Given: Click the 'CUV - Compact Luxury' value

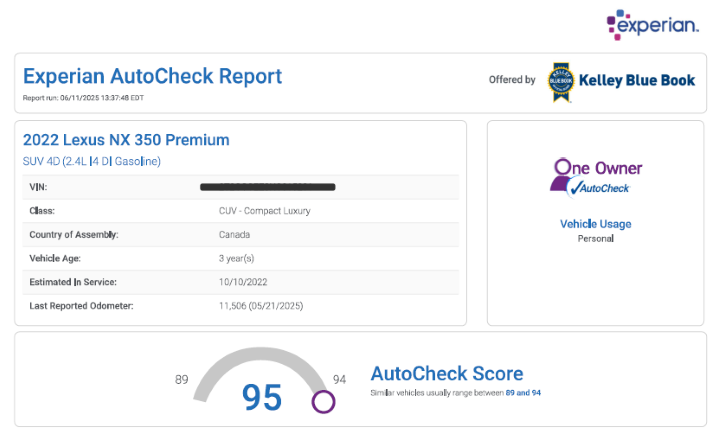Looking at the screenshot, I should pyautogui.click(x=264, y=211).
